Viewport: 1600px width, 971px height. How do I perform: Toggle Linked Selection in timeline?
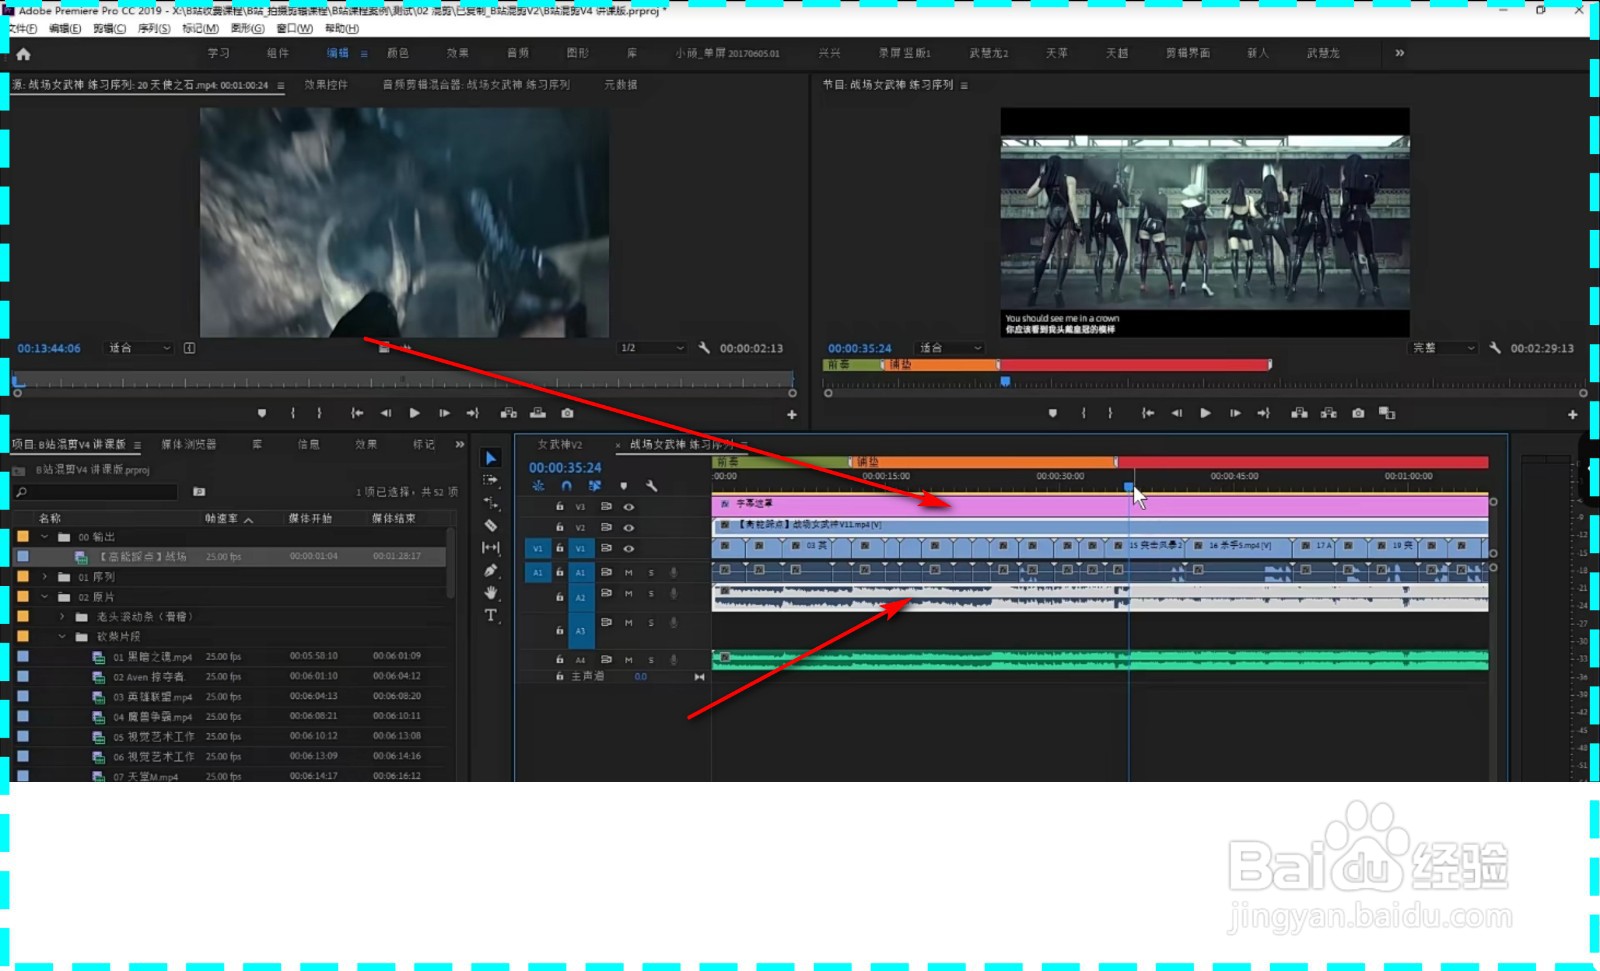pyautogui.click(x=595, y=486)
